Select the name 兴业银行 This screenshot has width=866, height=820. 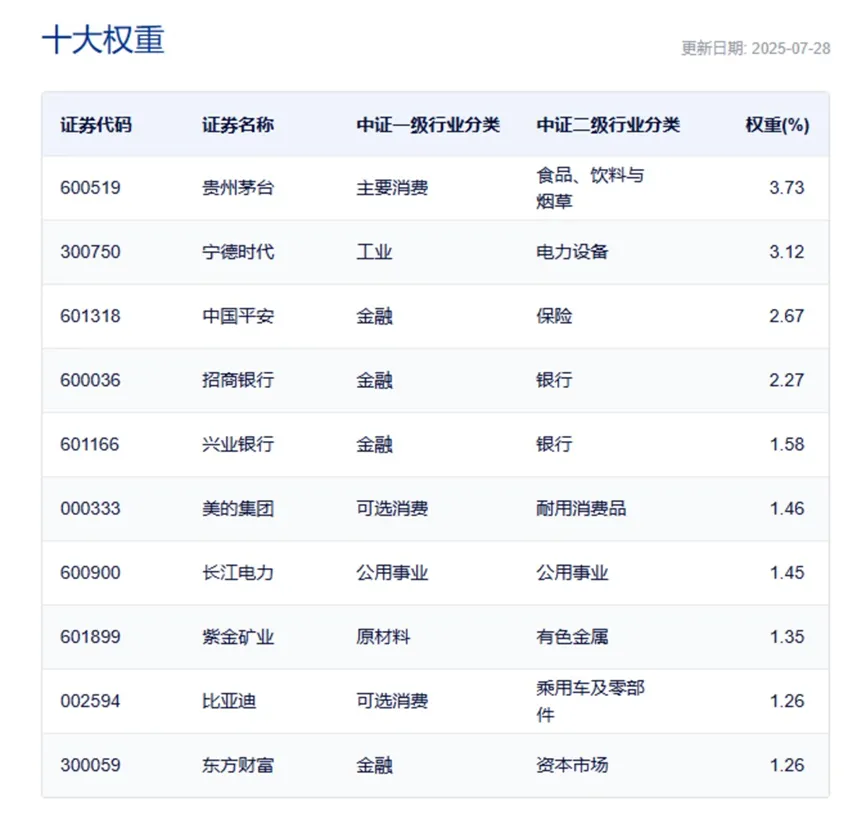click(238, 444)
